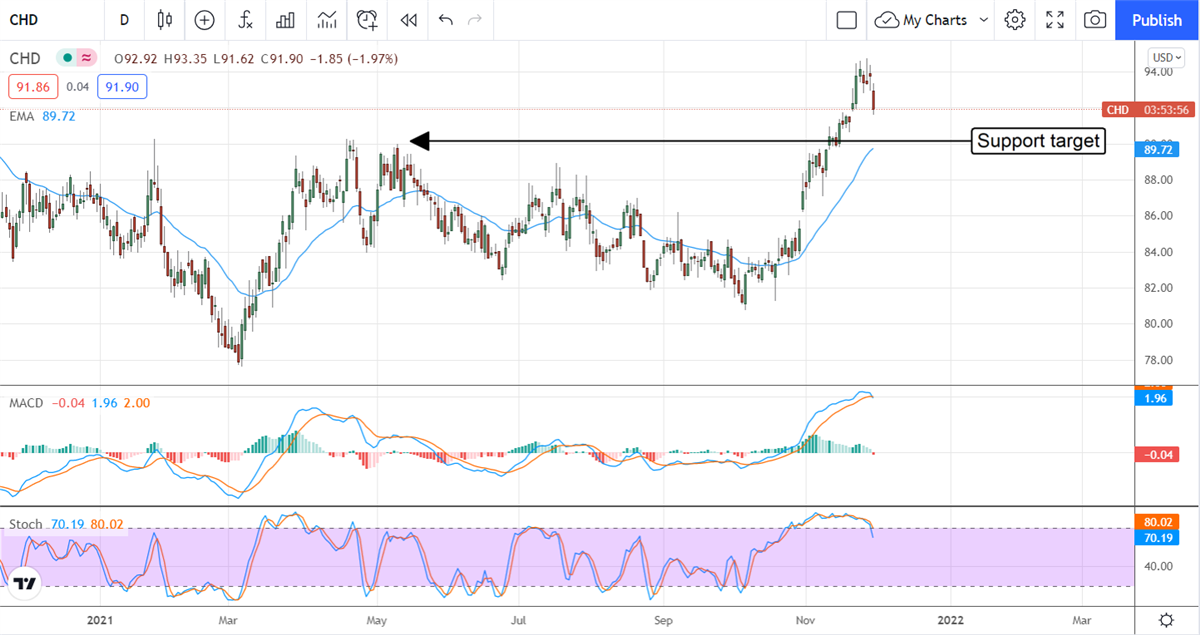1200x635 pixels.
Task: Open the select layout square icon
Action: pos(847,20)
